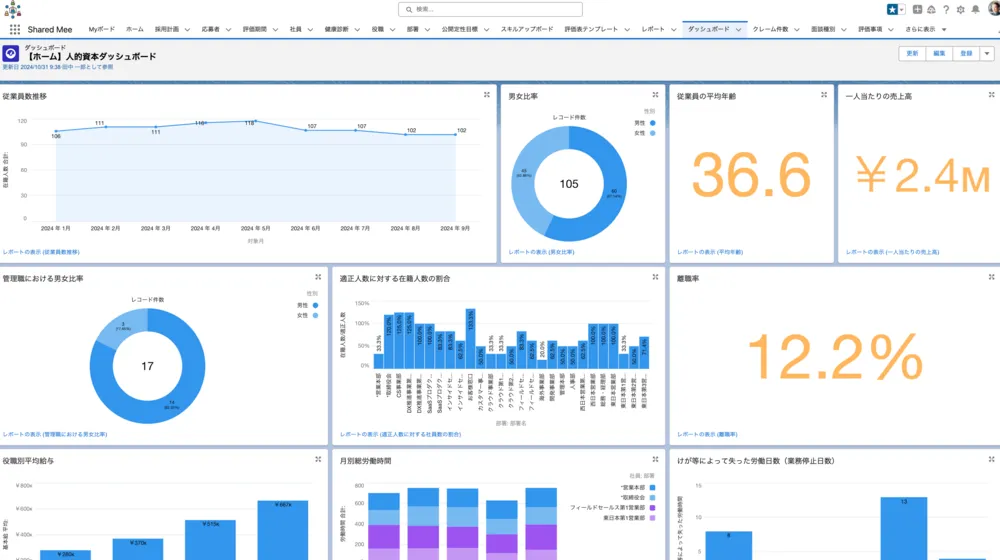Click the 更新 refresh button
Image resolution: width=1000 pixels, height=560 pixels.
point(911,53)
